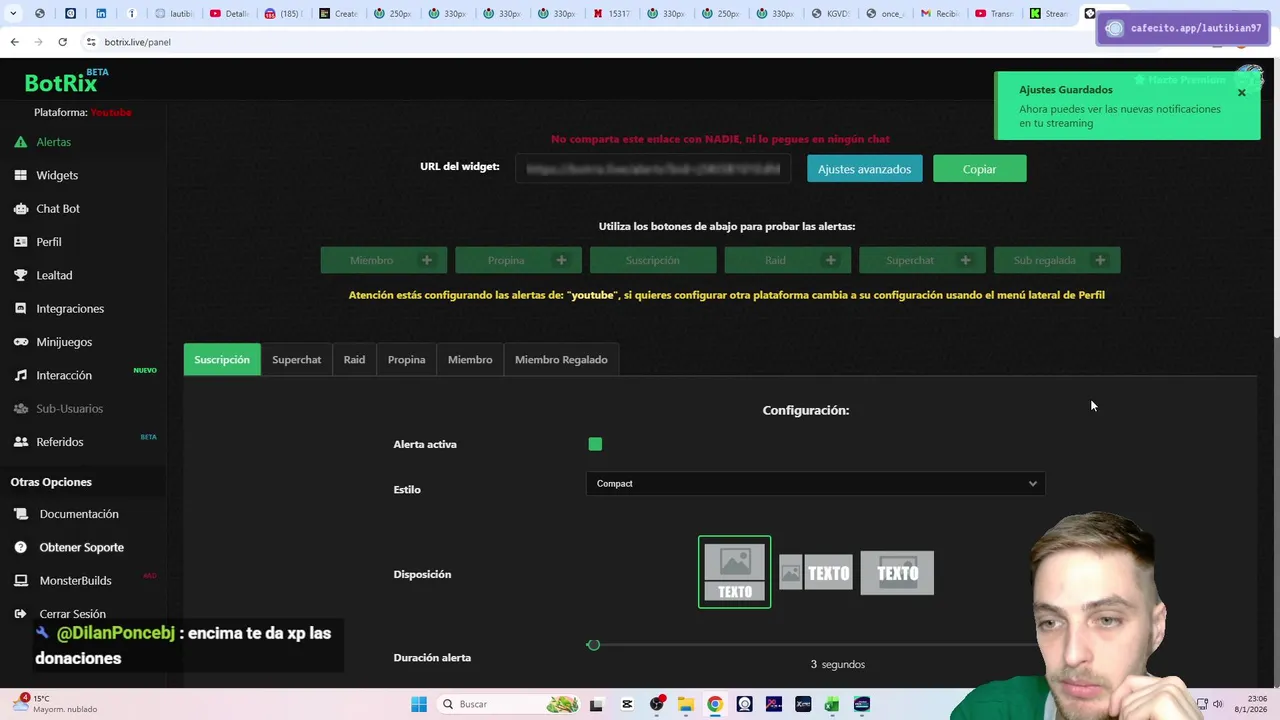Open CapCut from the taskbar
The image size is (1280, 720).
click(627, 704)
